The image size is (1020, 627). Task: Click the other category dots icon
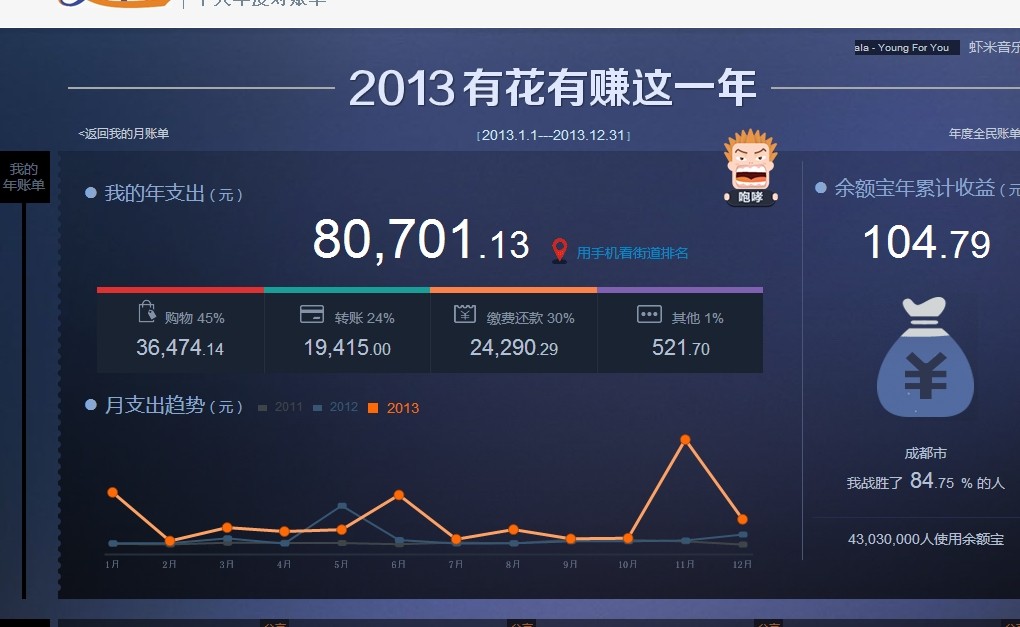pos(649,315)
